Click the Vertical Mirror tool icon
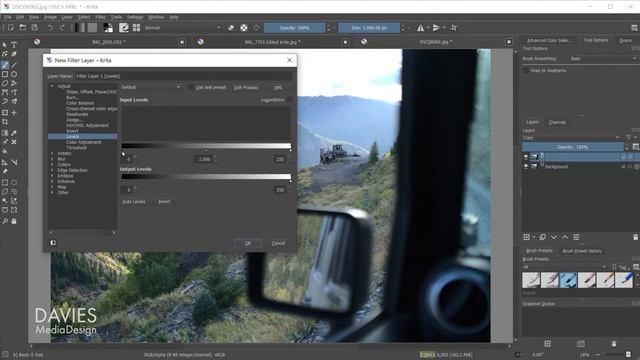Viewport: 640px width, 360px height. 436,28
